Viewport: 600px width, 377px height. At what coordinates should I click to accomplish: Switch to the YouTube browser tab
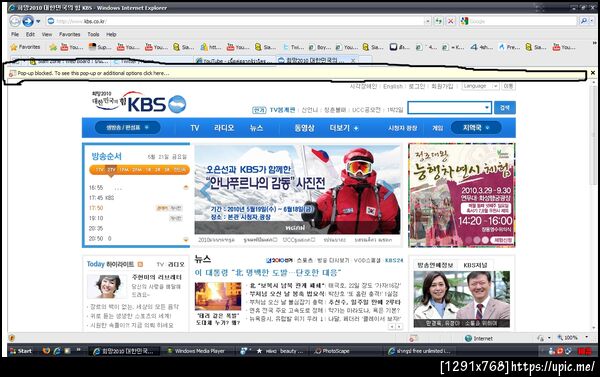click(234, 60)
